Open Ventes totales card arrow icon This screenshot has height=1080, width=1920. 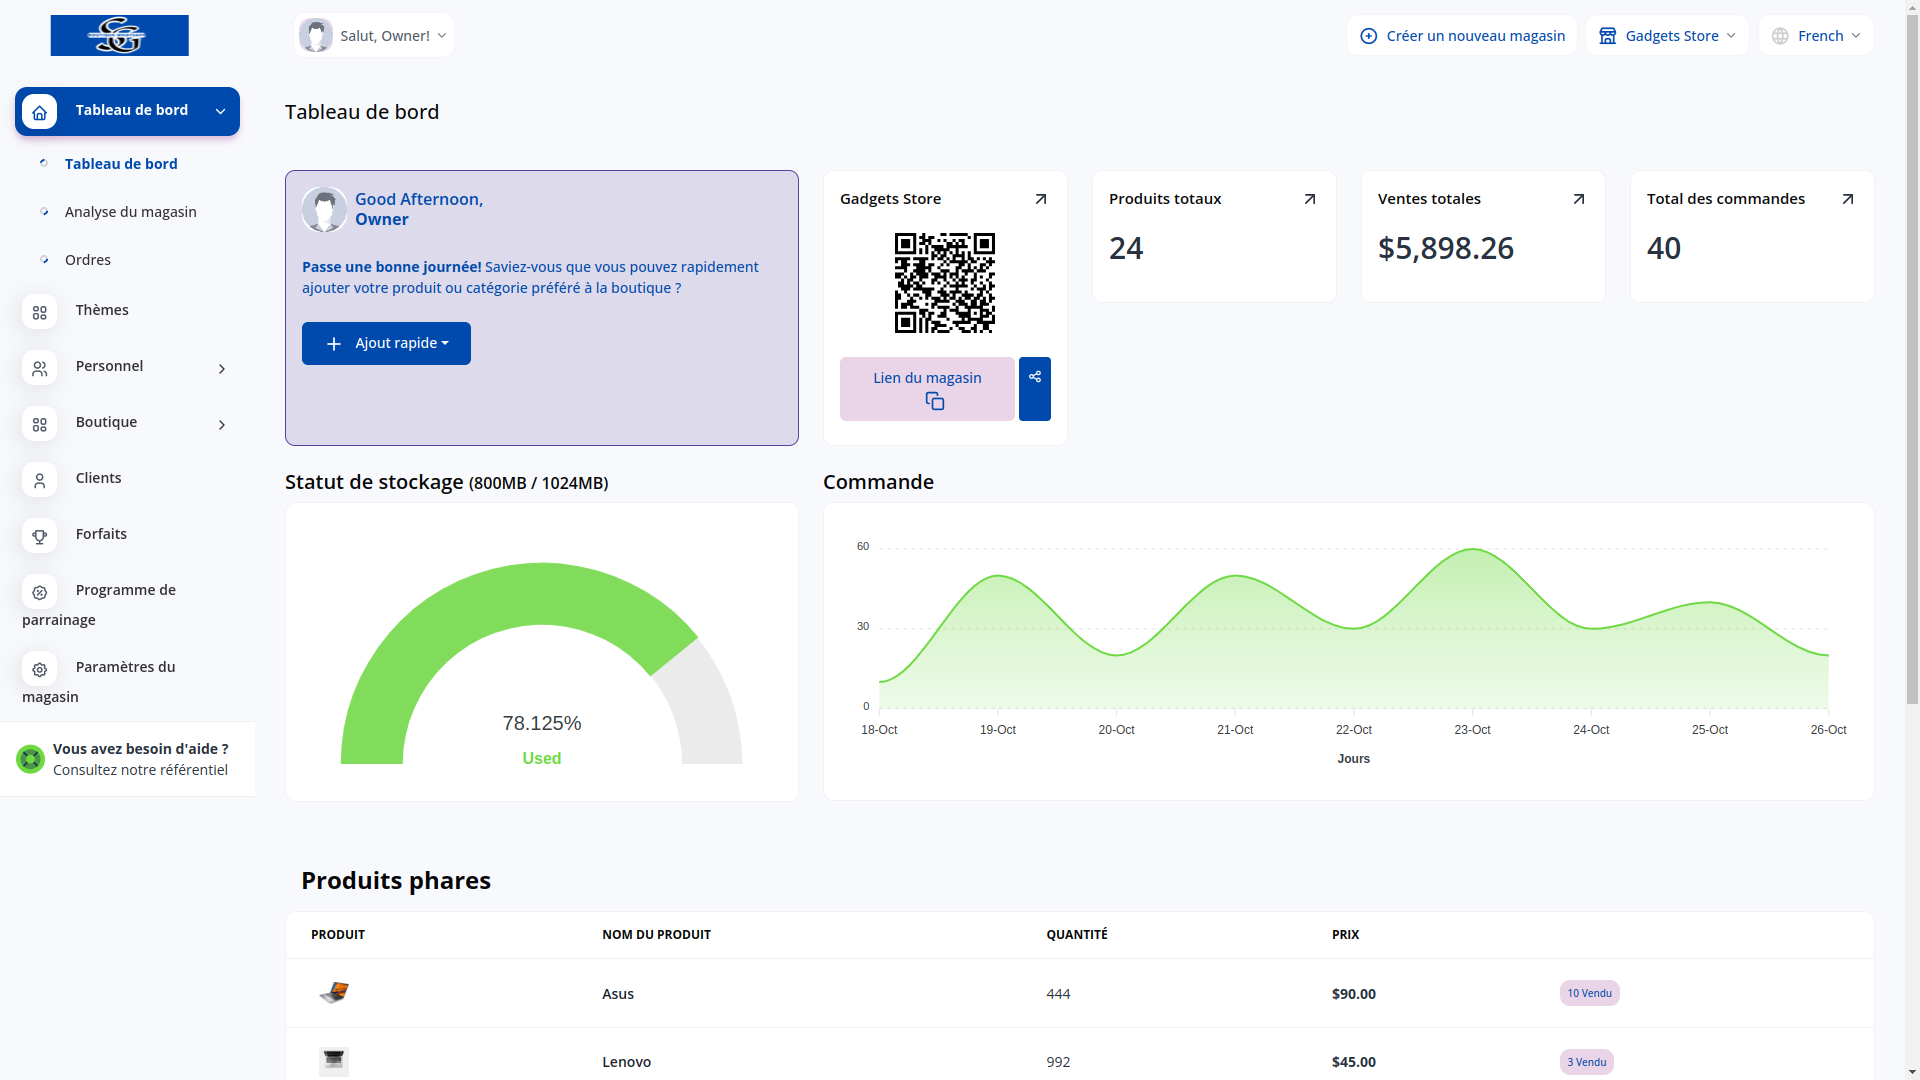[1578, 199]
